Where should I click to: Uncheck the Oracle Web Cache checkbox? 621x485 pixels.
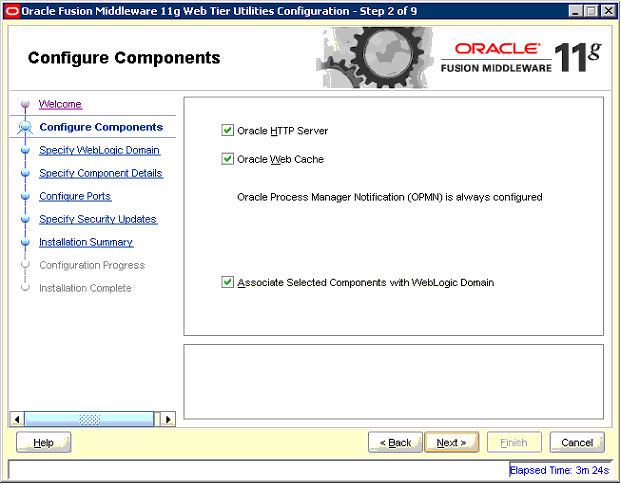227,159
